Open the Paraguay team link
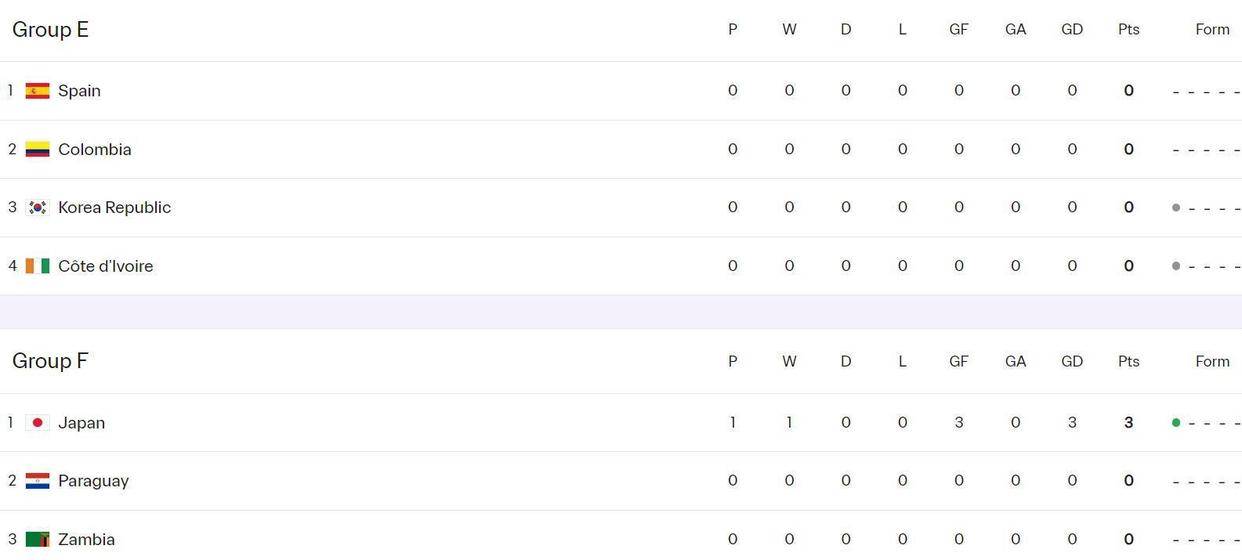 pos(93,481)
